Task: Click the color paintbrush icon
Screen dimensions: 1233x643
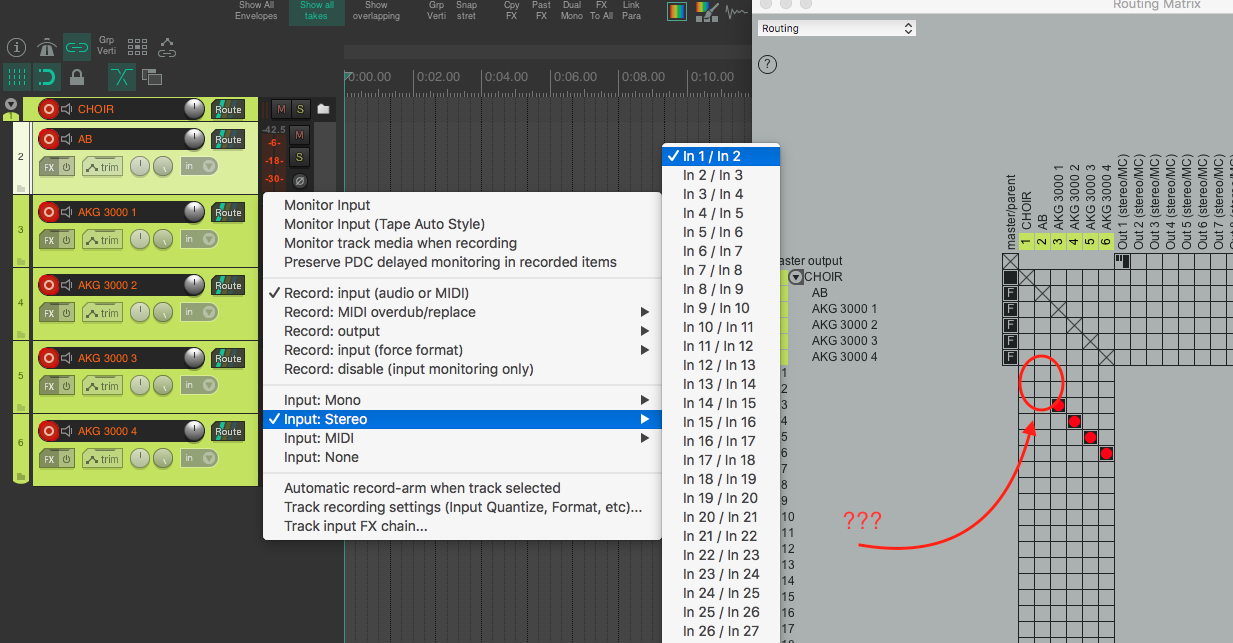Action: click(706, 12)
